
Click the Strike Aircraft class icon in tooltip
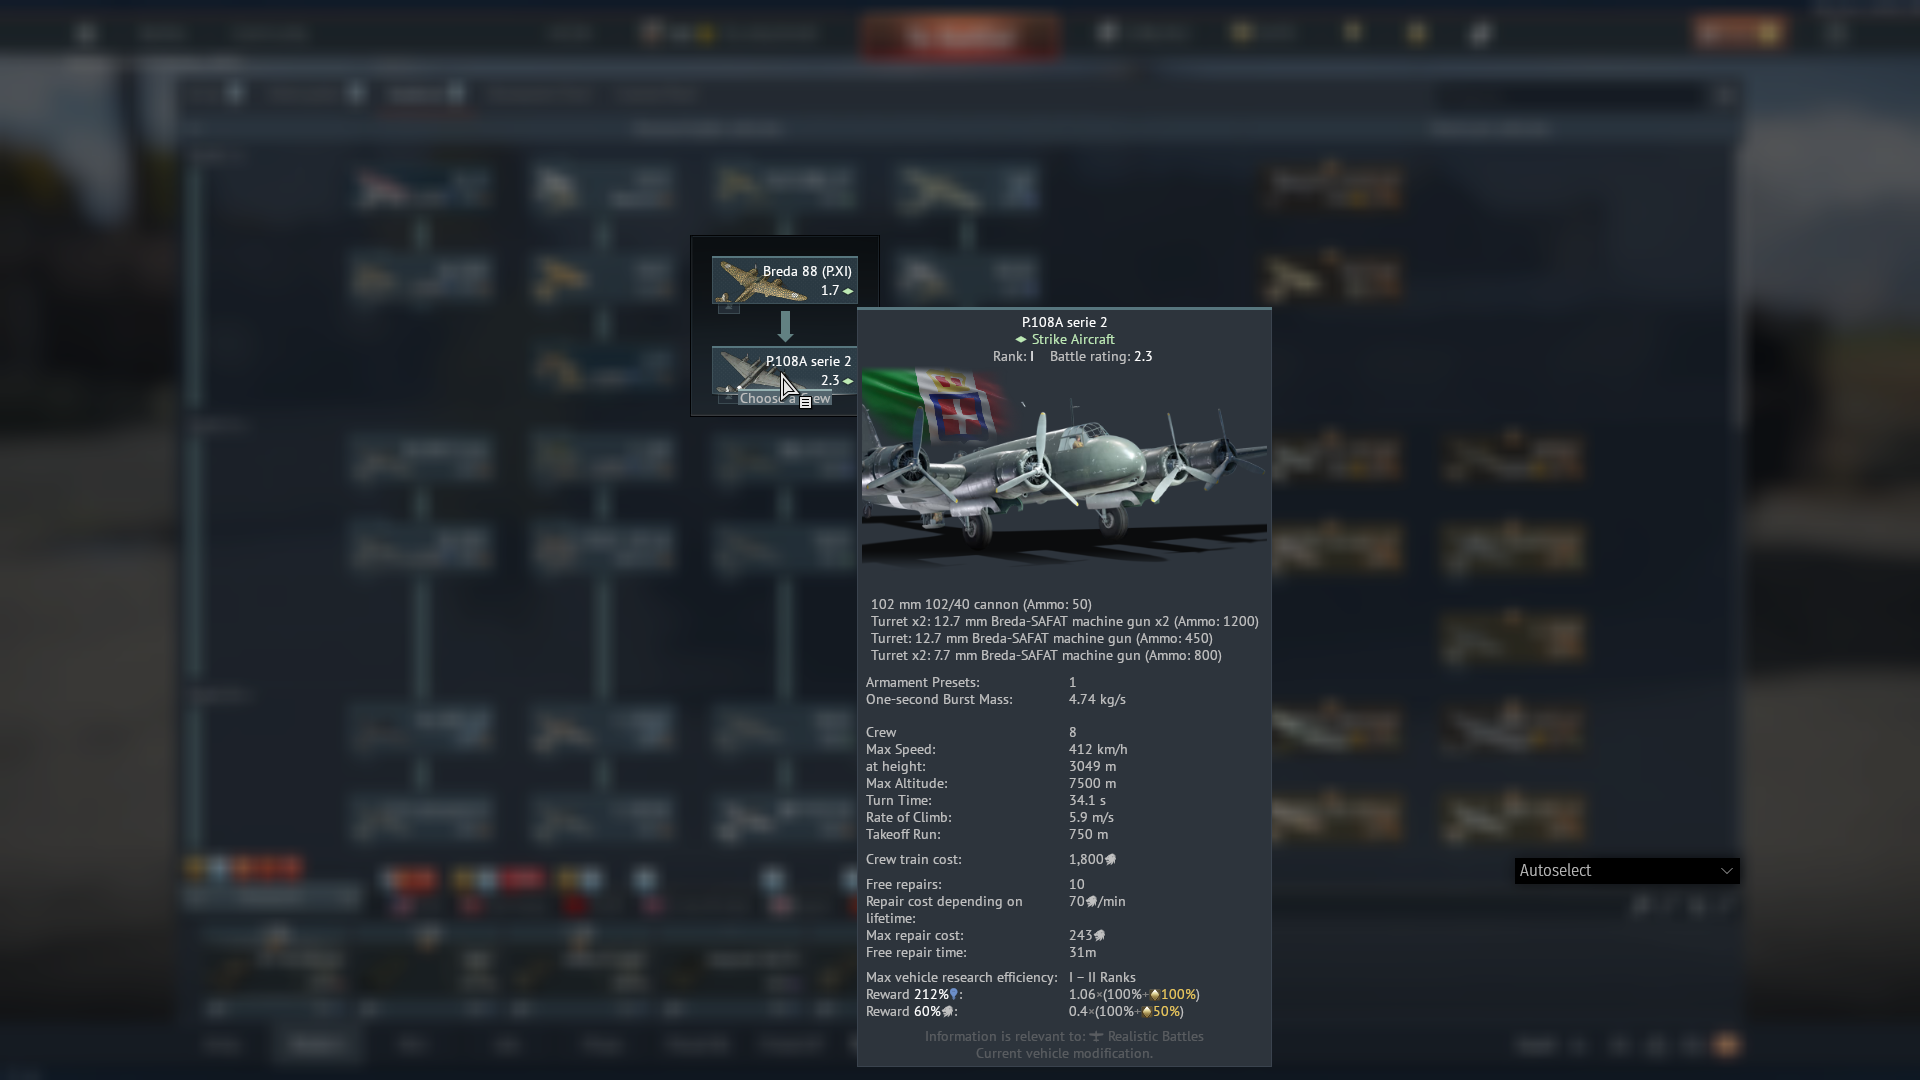point(1021,340)
